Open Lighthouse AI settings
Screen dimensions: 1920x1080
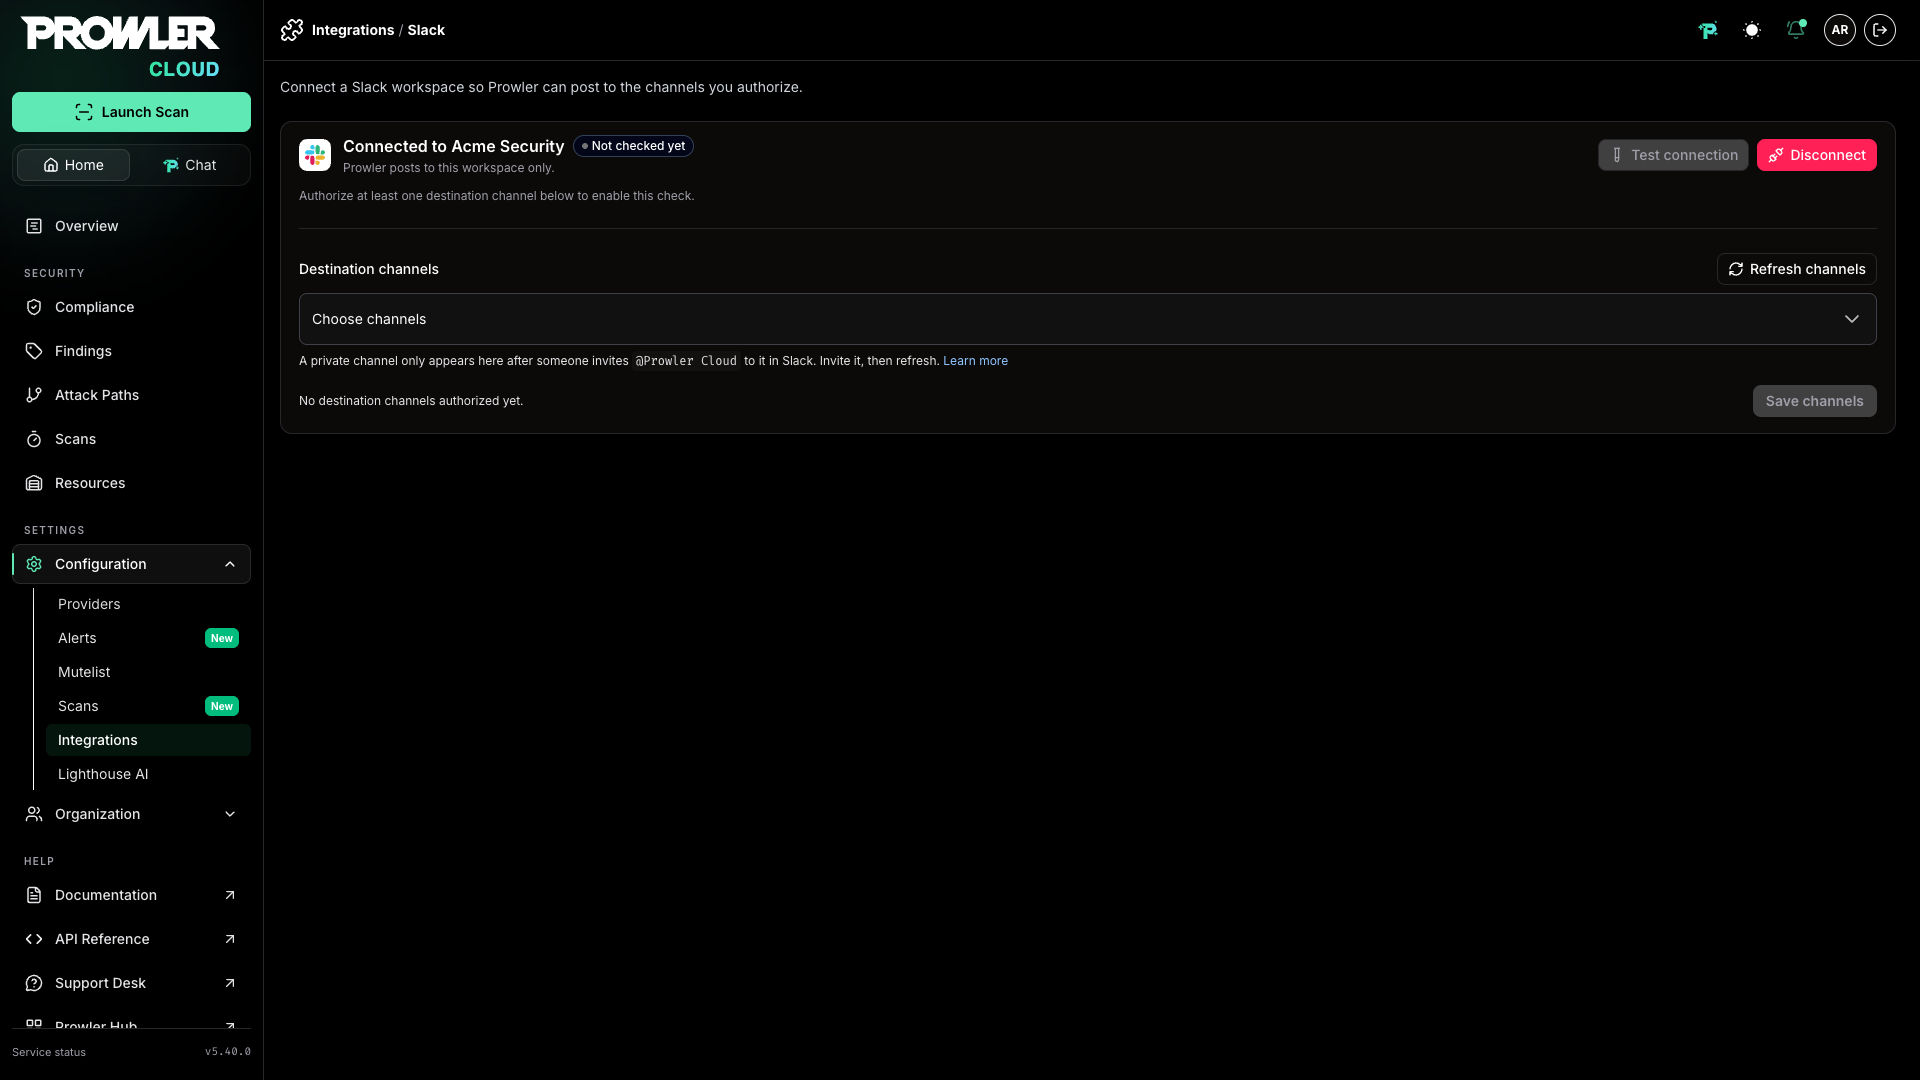(x=148, y=774)
